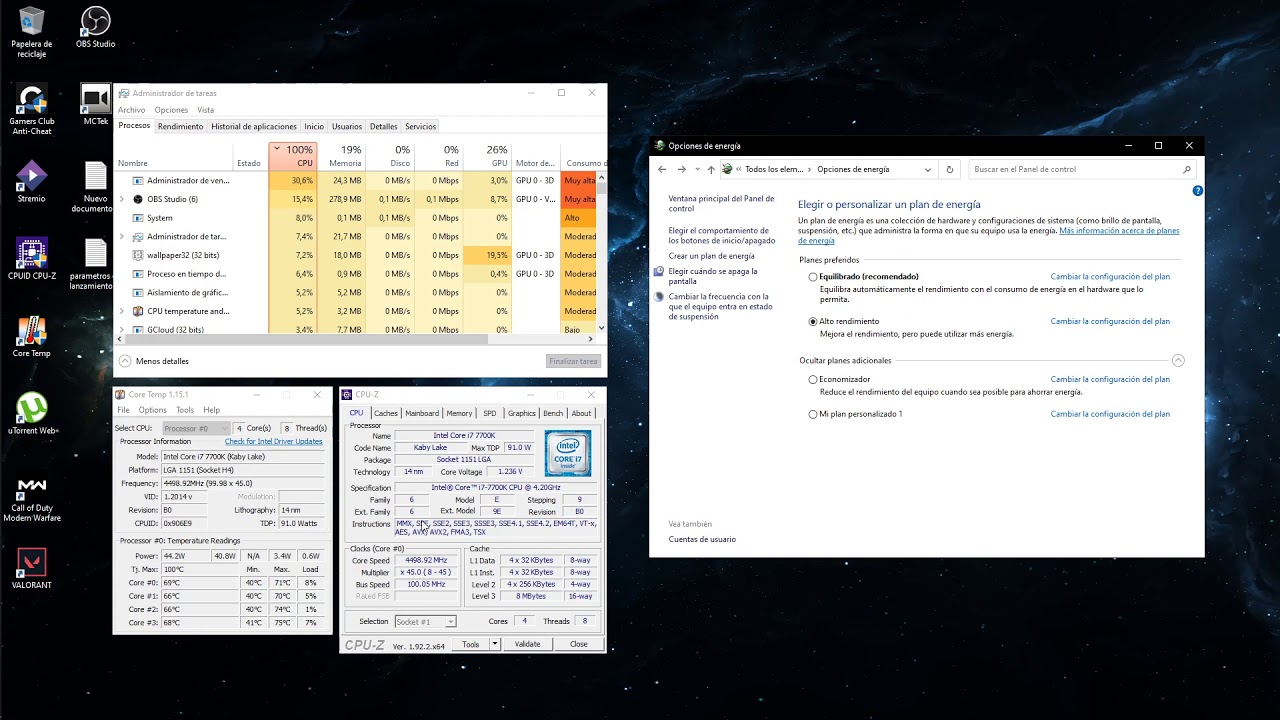
Task: Switch to Detalles tab in Task Manager
Action: (x=383, y=127)
